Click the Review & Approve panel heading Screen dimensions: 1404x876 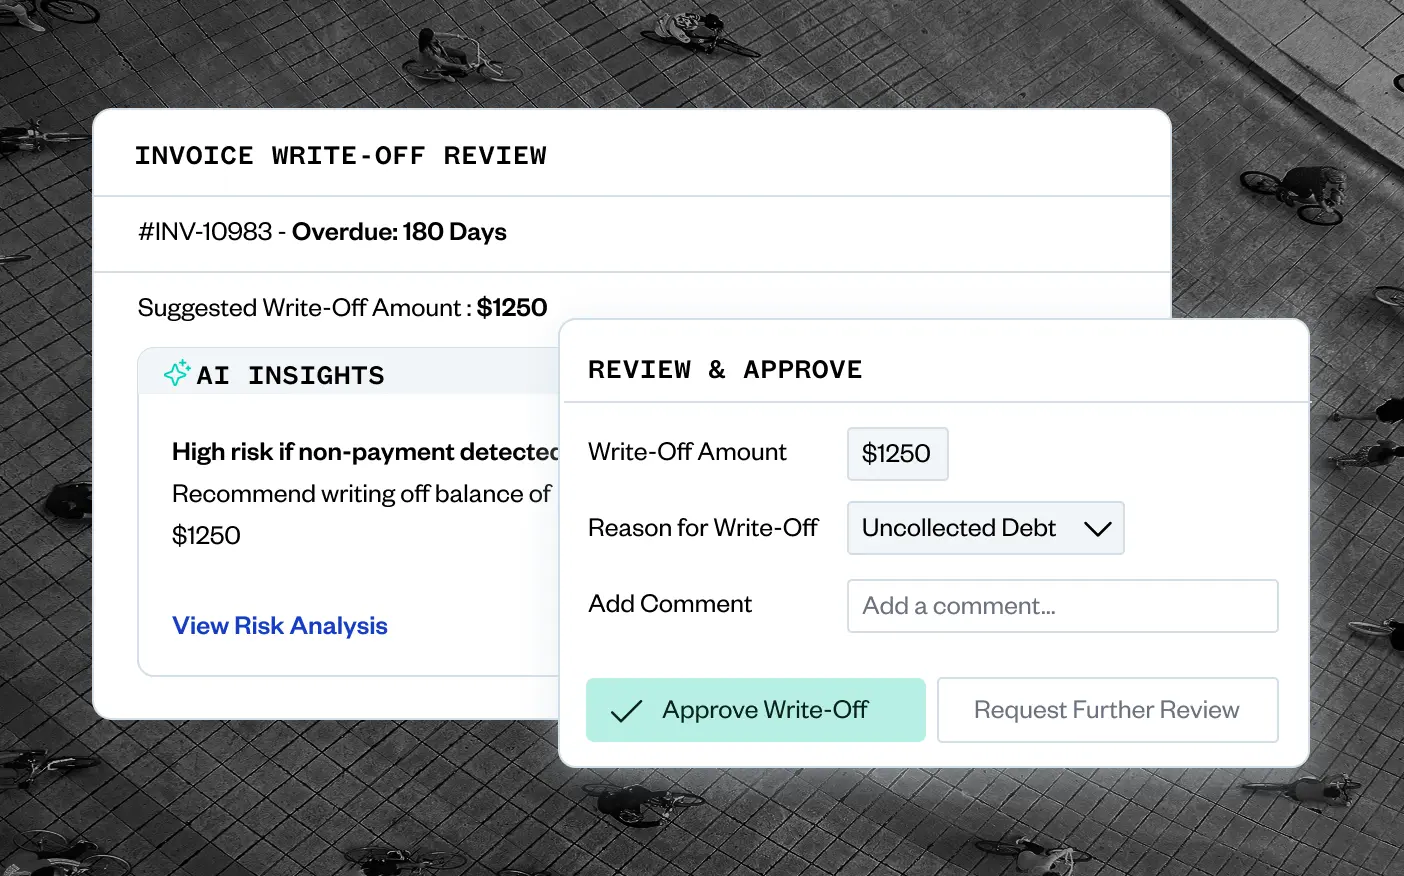(x=725, y=370)
